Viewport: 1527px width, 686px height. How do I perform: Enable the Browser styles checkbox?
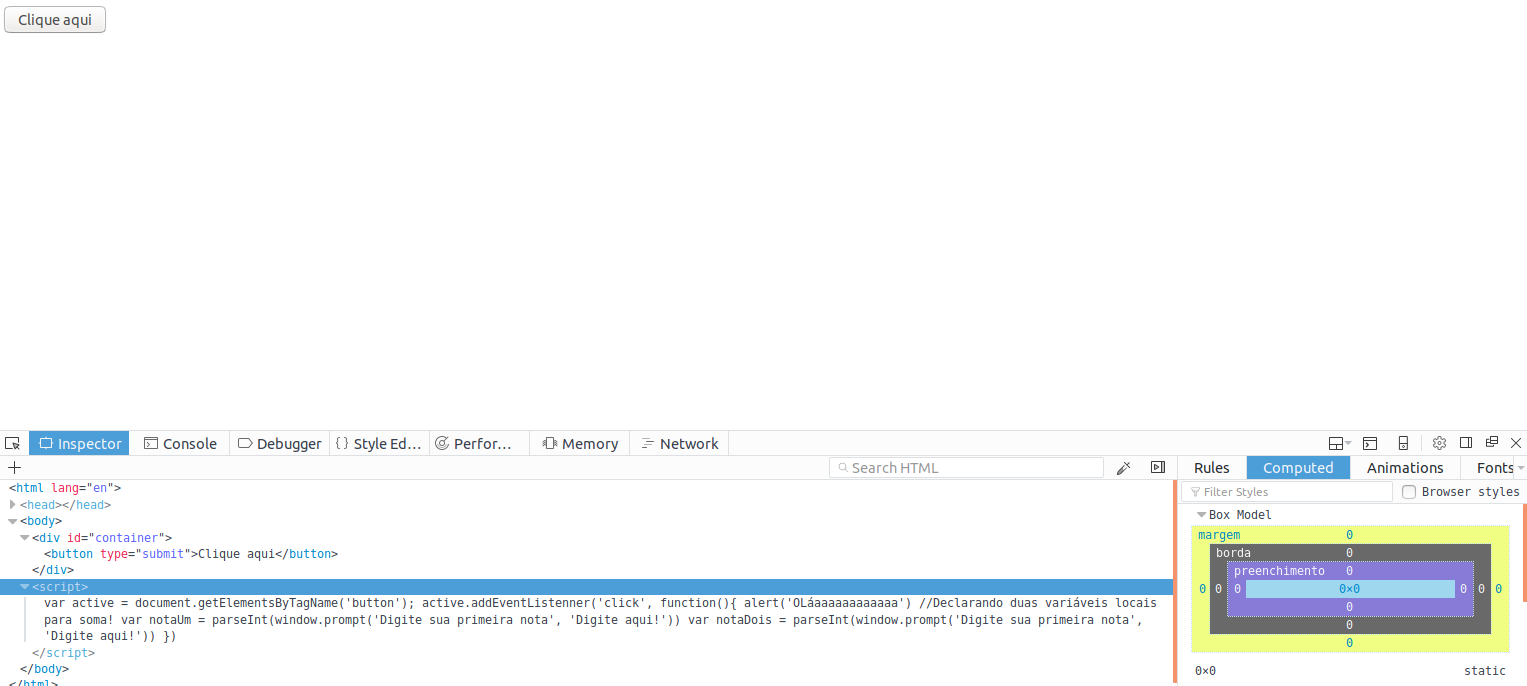click(x=1409, y=492)
